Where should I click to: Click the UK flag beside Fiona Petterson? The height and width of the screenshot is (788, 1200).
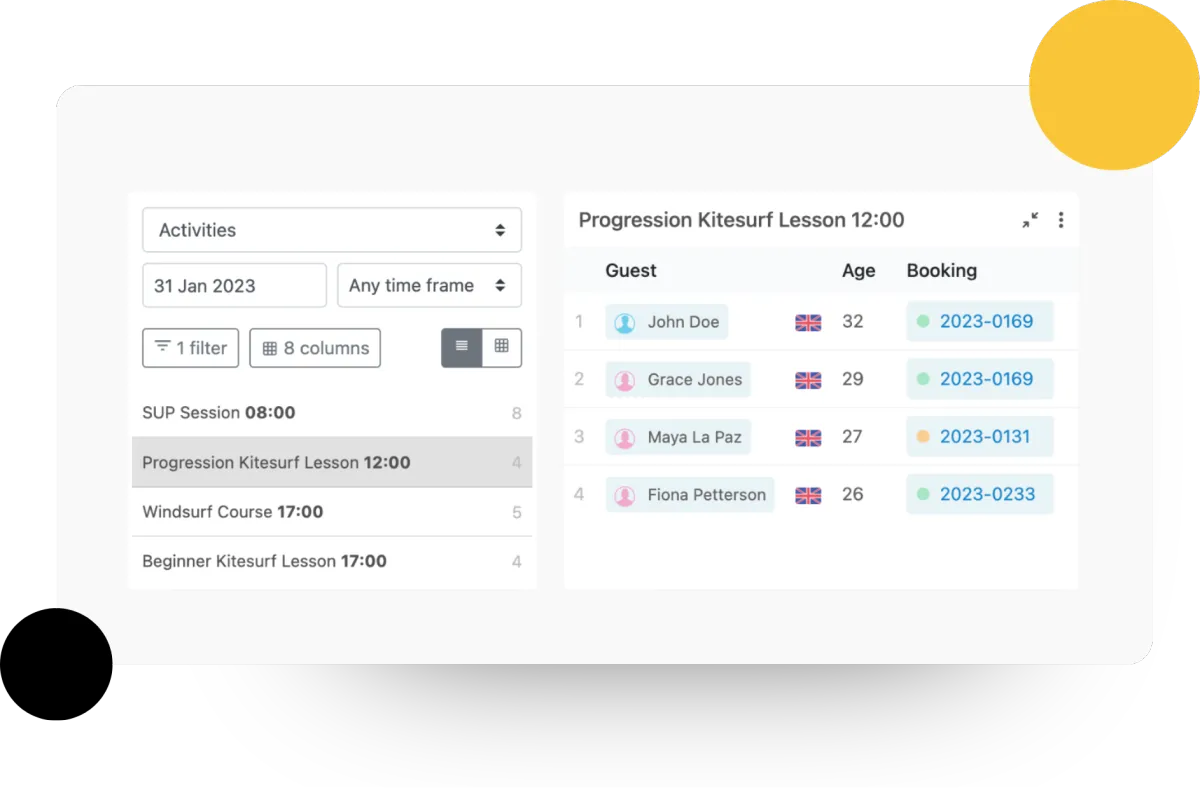click(x=808, y=495)
